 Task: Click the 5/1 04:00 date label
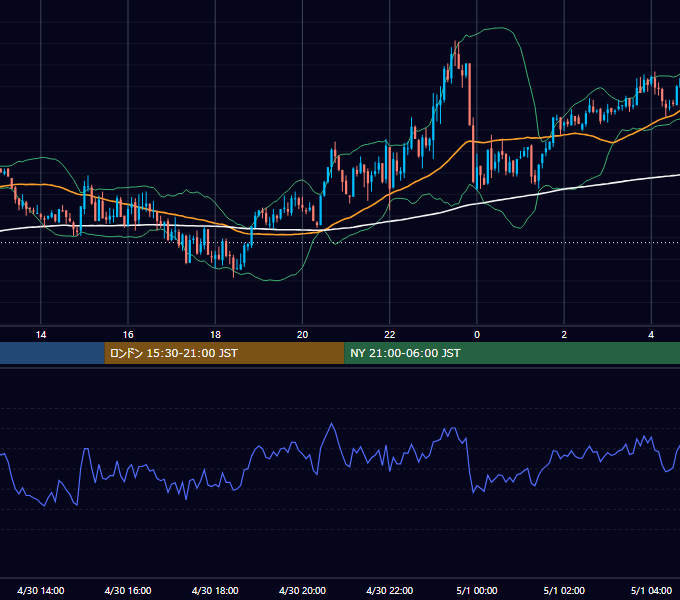[651, 590]
